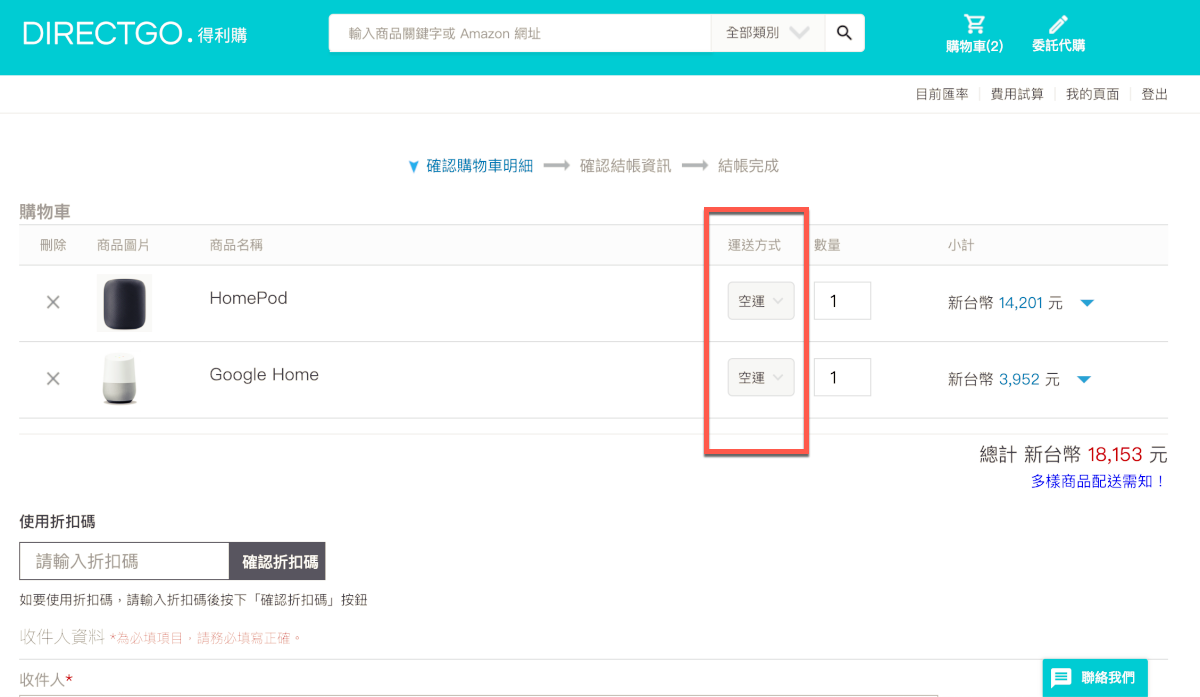Click the 請輸入折扣碼 coupon input
The image size is (1200, 697).
pos(124,561)
